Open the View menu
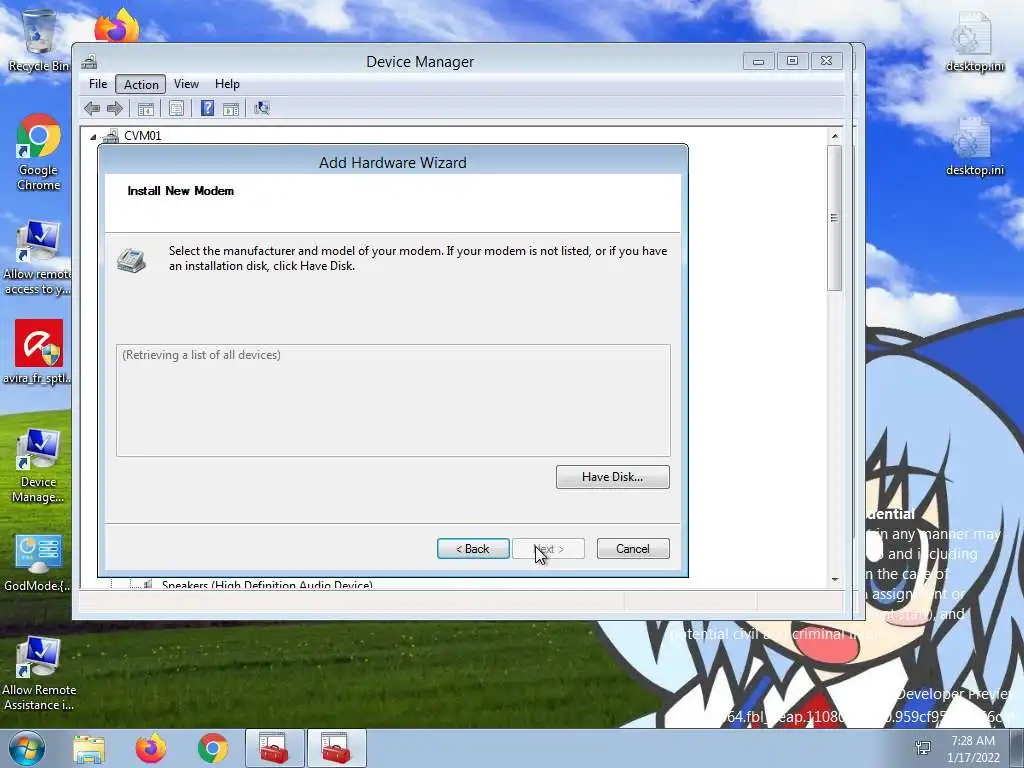 point(186,84)
